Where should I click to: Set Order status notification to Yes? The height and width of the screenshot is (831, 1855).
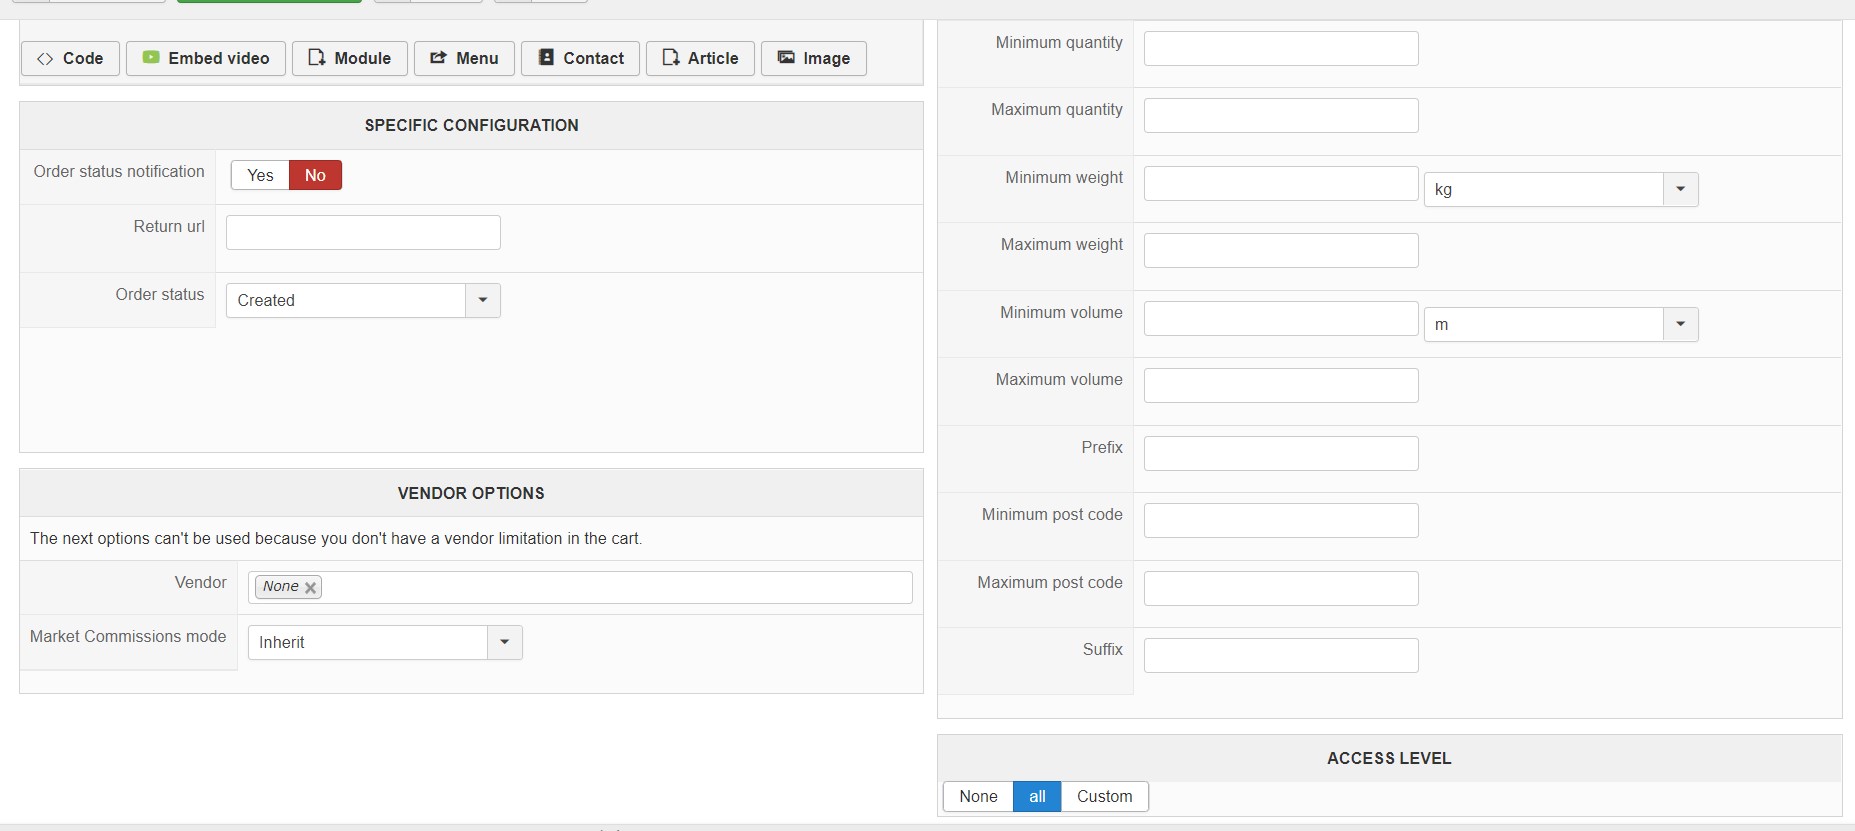click(x=260, y=175)
